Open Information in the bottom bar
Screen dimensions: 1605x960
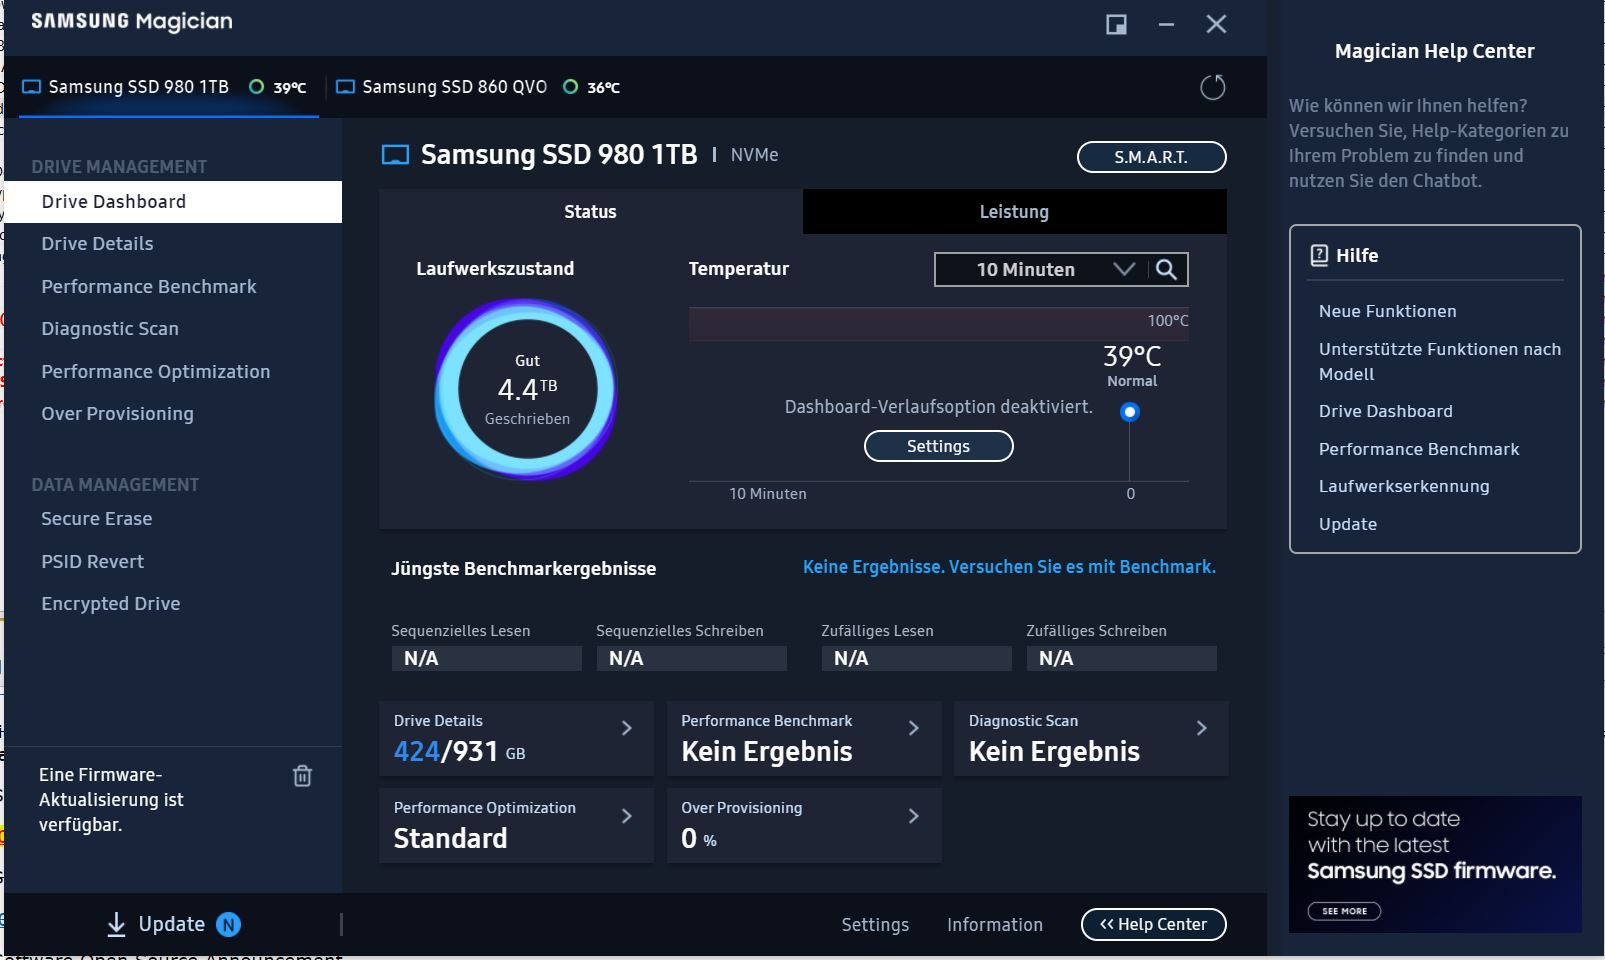pos(995,925)
